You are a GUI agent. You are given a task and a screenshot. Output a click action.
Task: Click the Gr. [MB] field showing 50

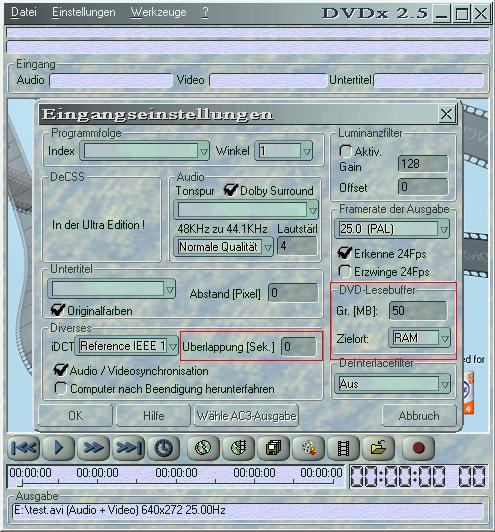click(418, 310)
